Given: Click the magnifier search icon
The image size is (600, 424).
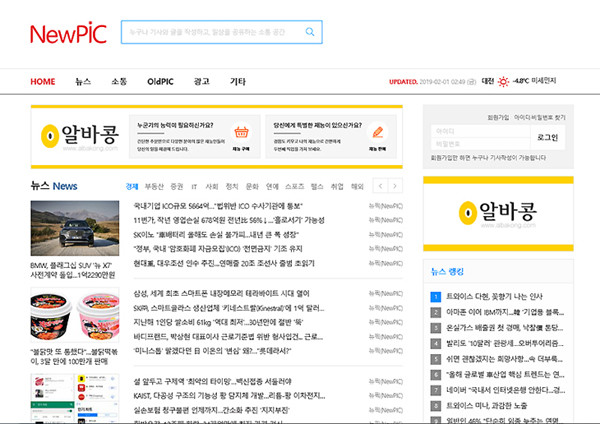Looking at the screenshot, I should coord(310,32).
